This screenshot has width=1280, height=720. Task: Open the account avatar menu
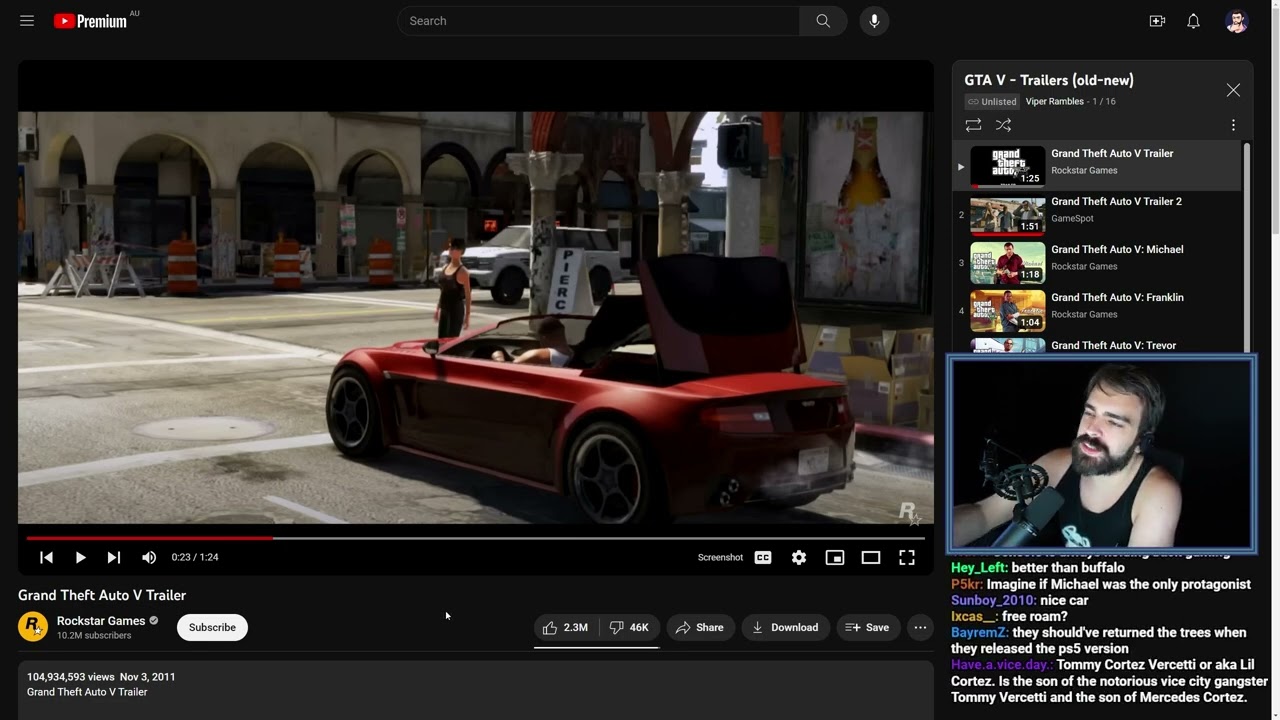[x=1237, y=21]
